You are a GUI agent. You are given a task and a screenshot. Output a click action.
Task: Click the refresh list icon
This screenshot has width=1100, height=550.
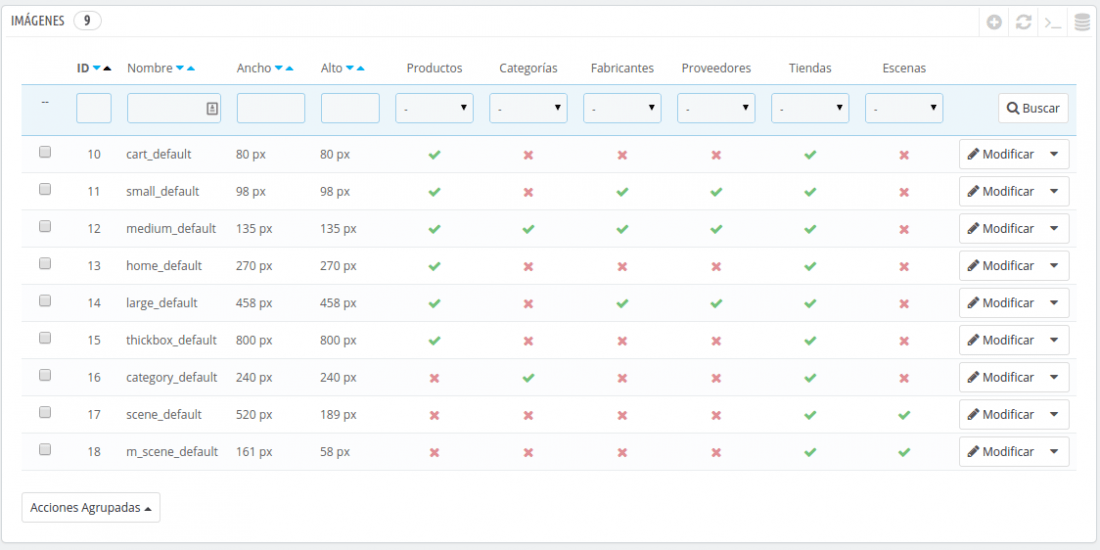pos(1024,22)
